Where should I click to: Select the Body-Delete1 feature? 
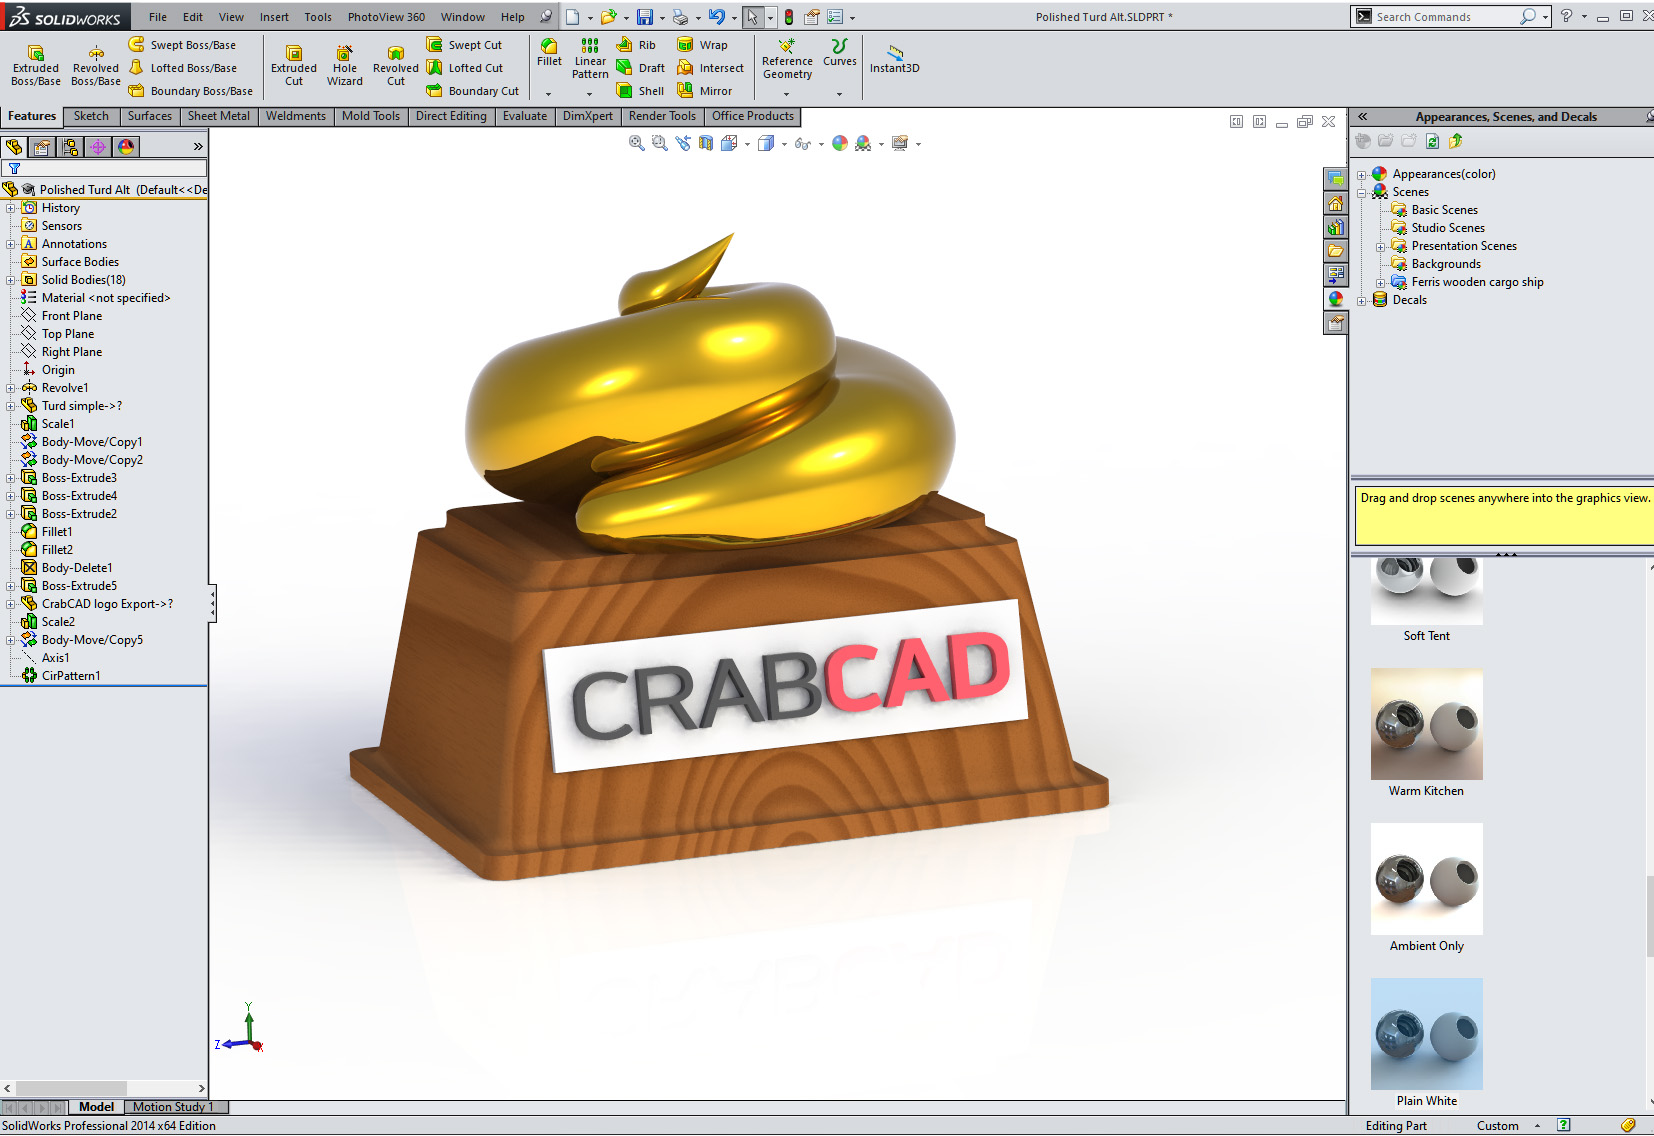pos(77,568)
